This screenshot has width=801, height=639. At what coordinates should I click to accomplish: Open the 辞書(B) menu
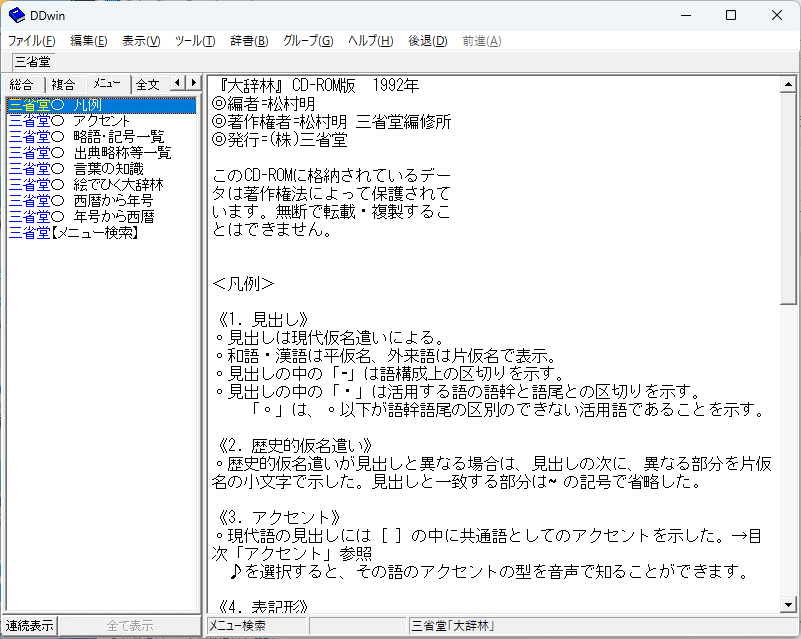(249, 41)
